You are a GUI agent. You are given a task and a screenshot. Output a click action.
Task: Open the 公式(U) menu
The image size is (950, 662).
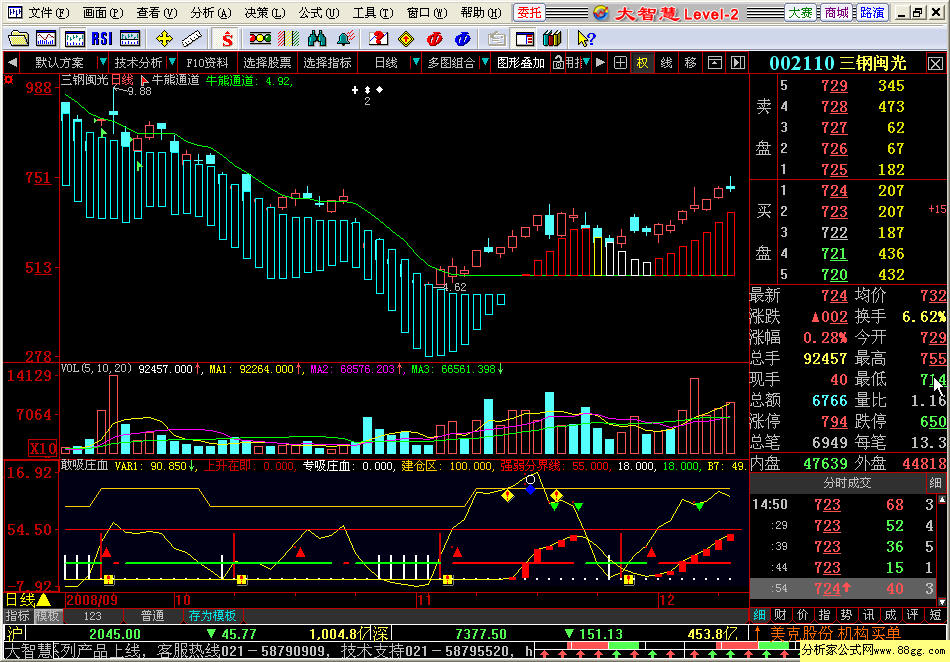coord(318,13)
